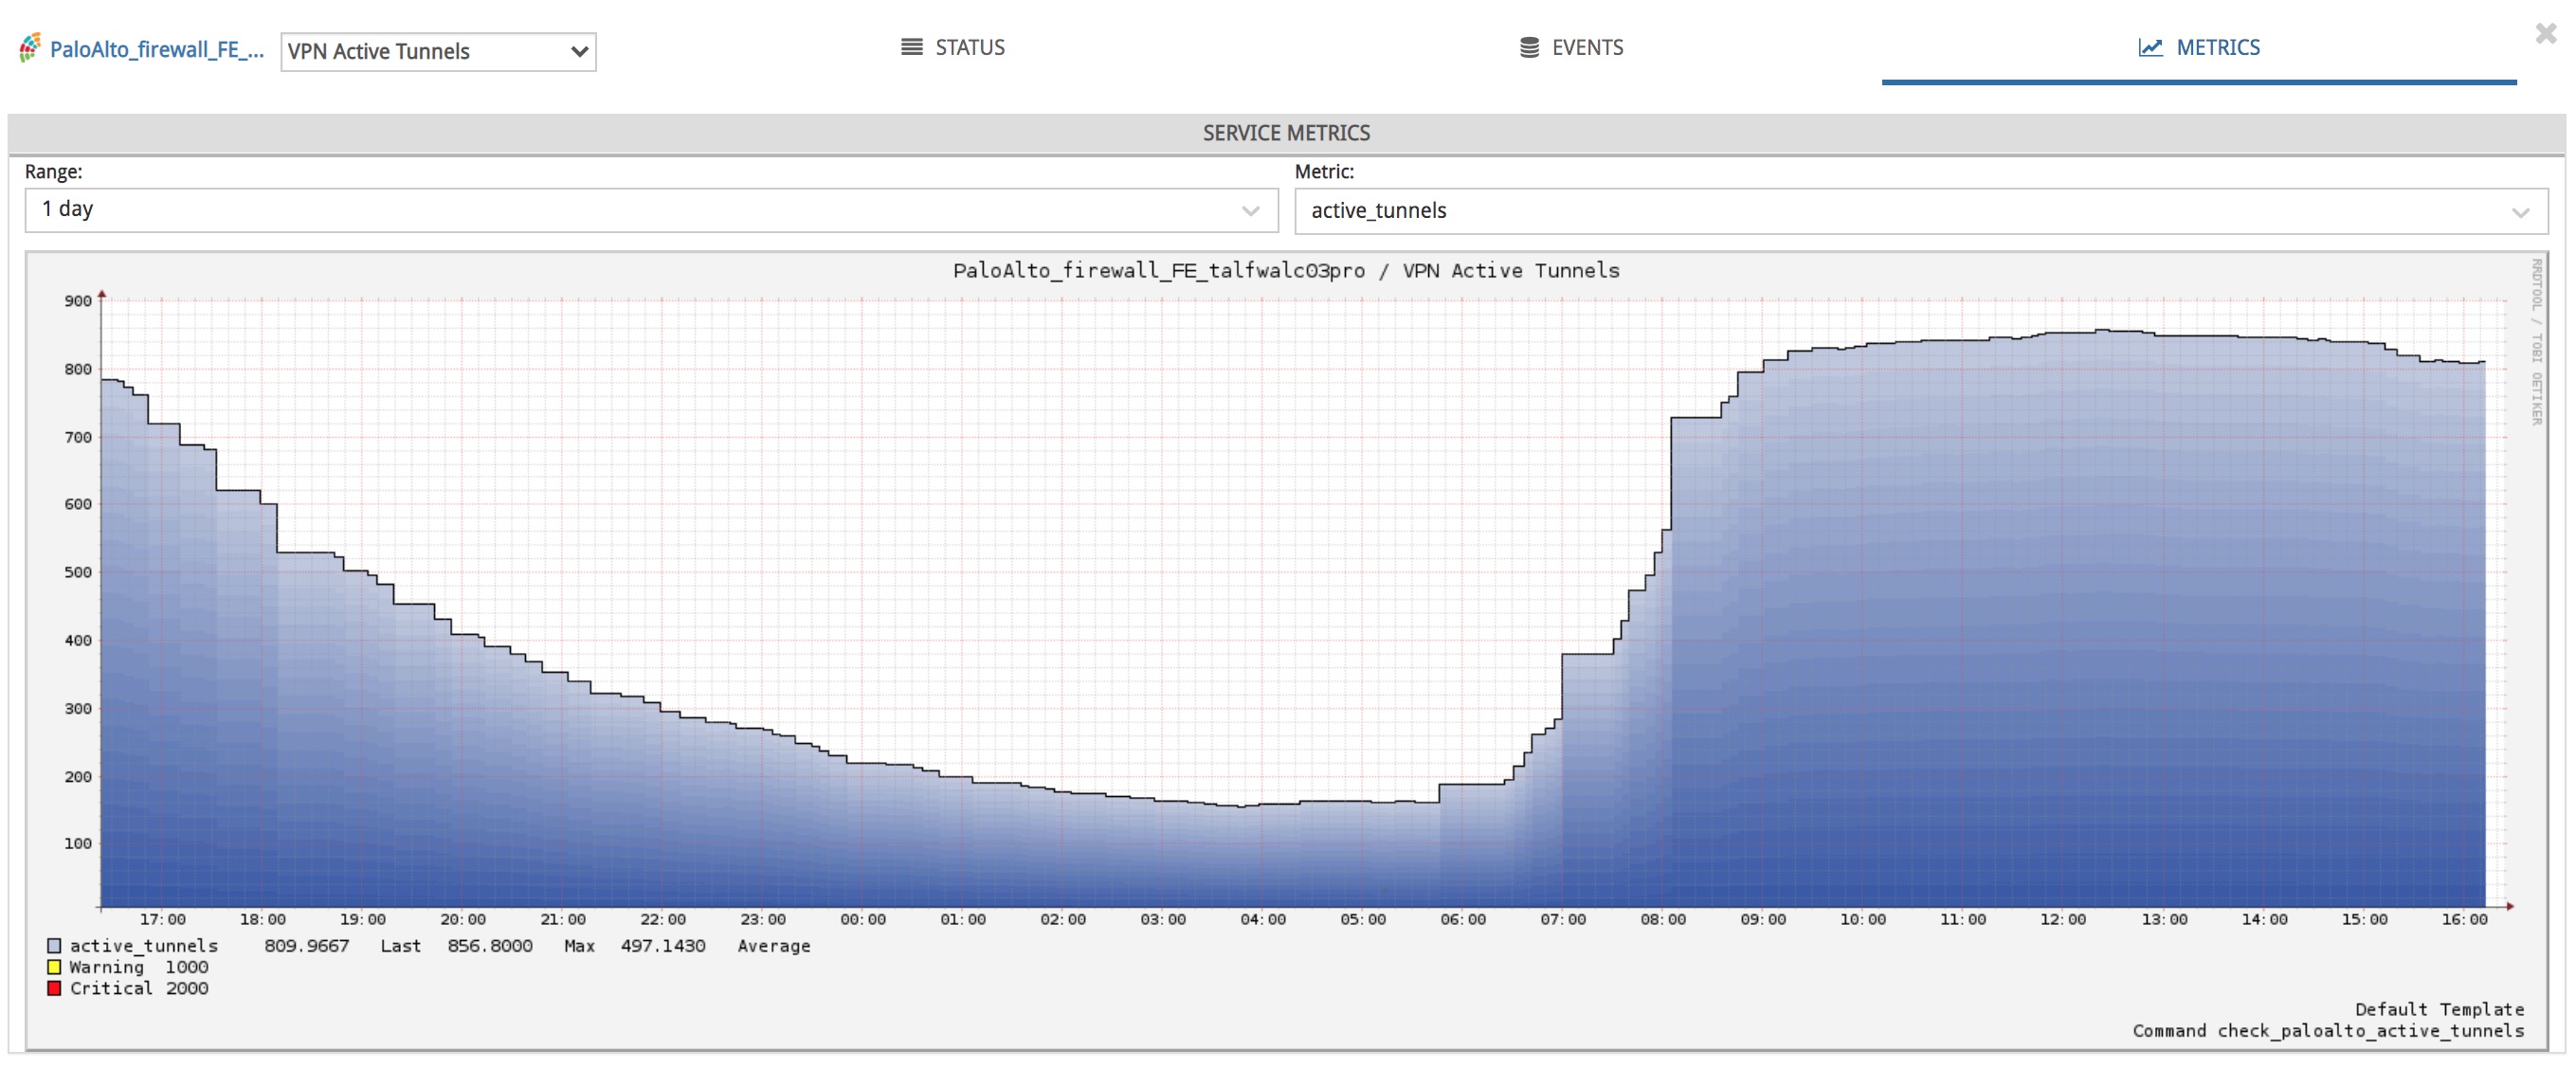Click the 17:00 time axis label
The image size is (2576, 1086).
162,919
